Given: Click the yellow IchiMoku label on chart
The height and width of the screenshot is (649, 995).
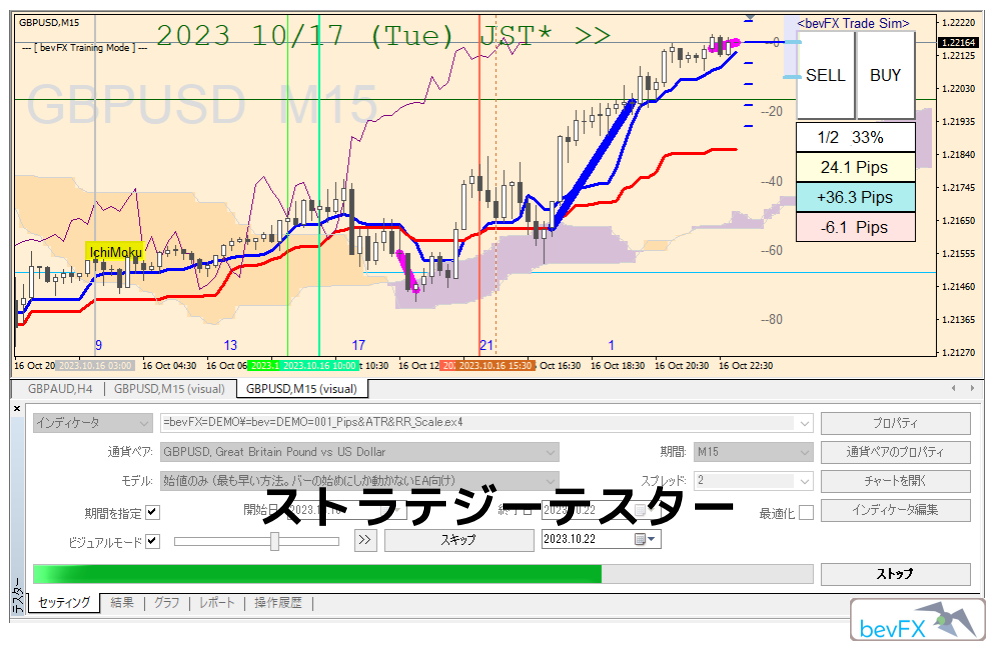Looking at the screenshot, I should click(x=115, y=252).
